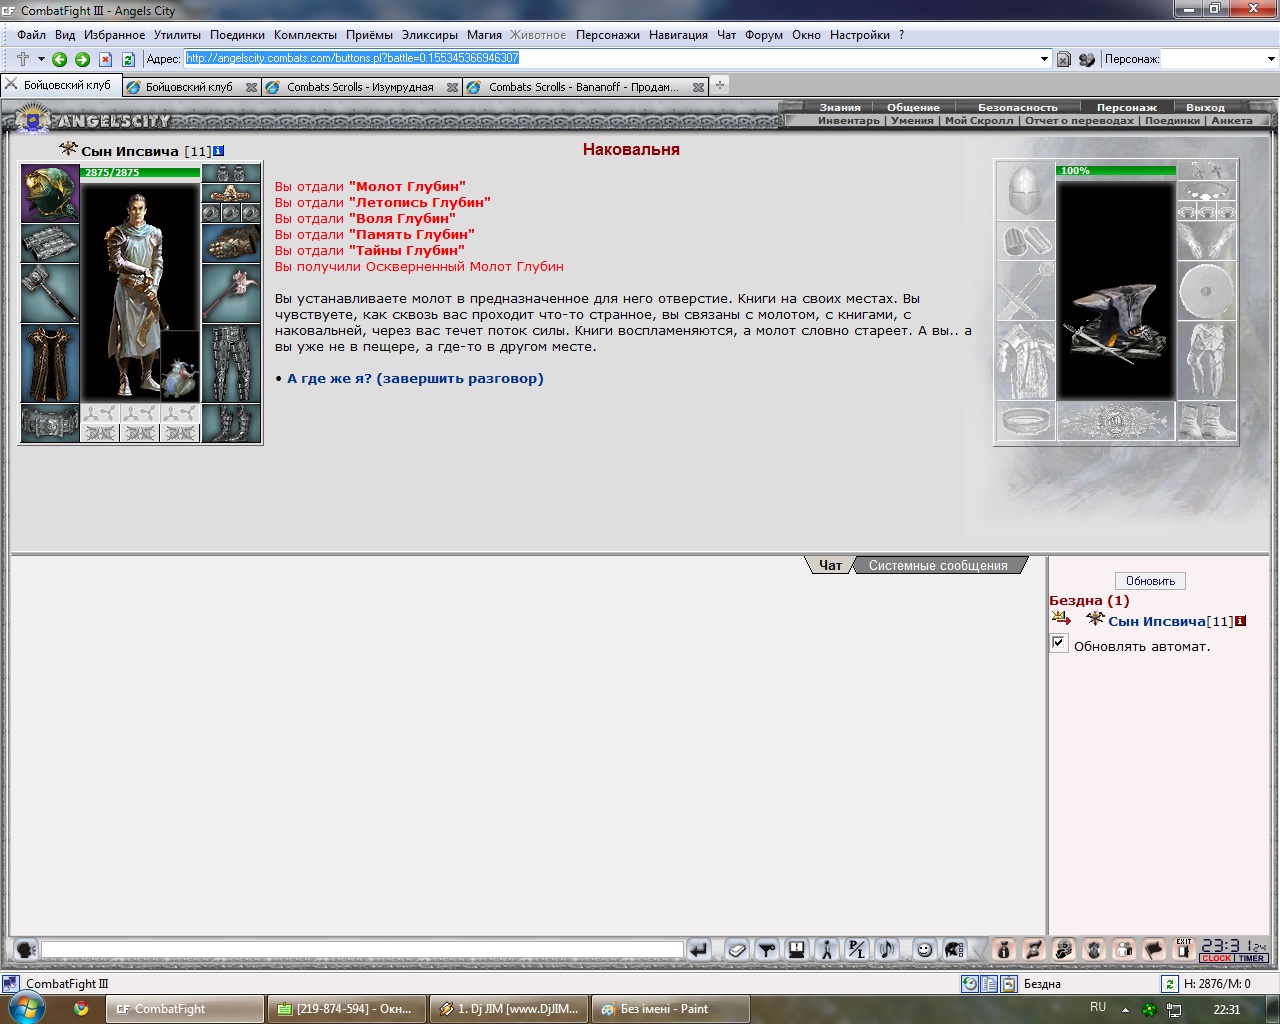Click the equipped axe weapon slot on the right

(231, 293)
